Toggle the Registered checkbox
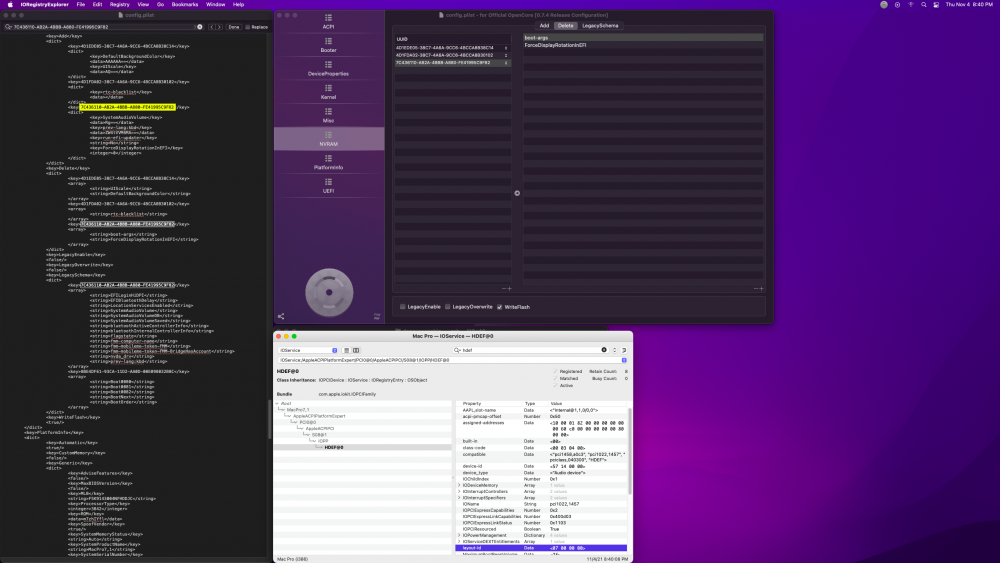The height and width of the screenshot is (563, 1000). pos(555,371)
